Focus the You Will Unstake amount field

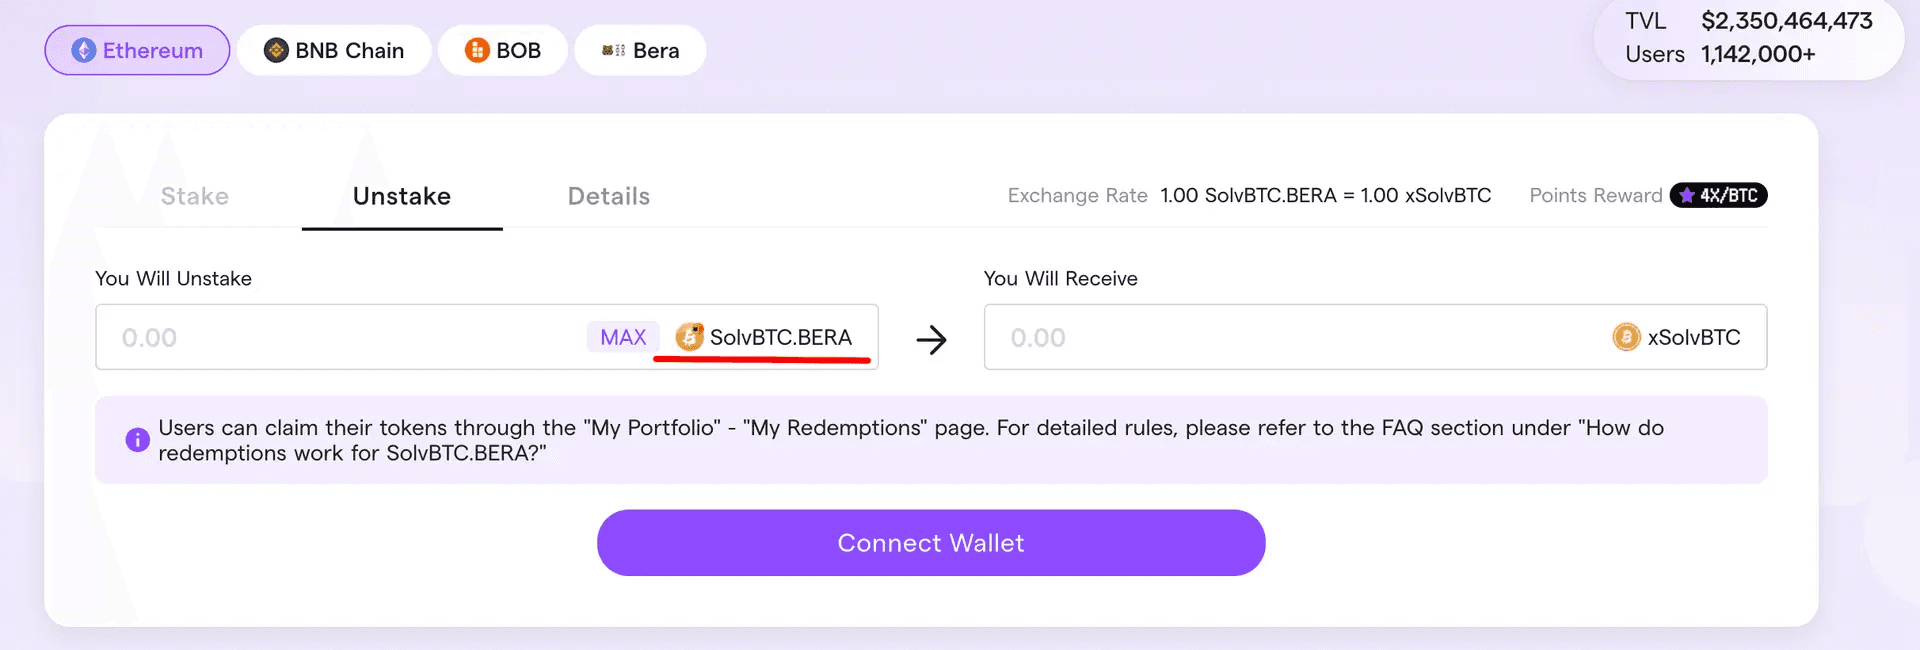340,337
